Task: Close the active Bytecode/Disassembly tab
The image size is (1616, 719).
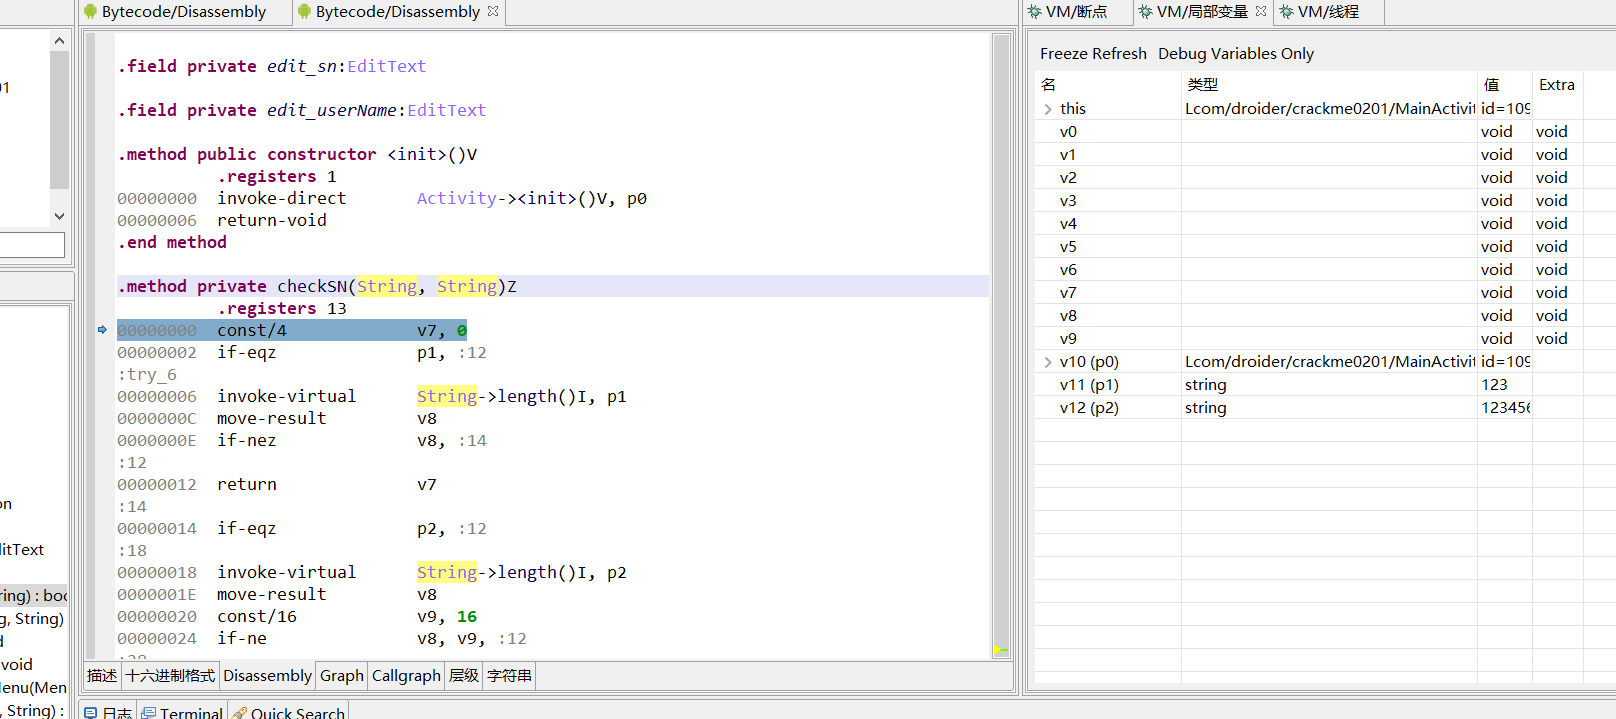Action: 493,12
